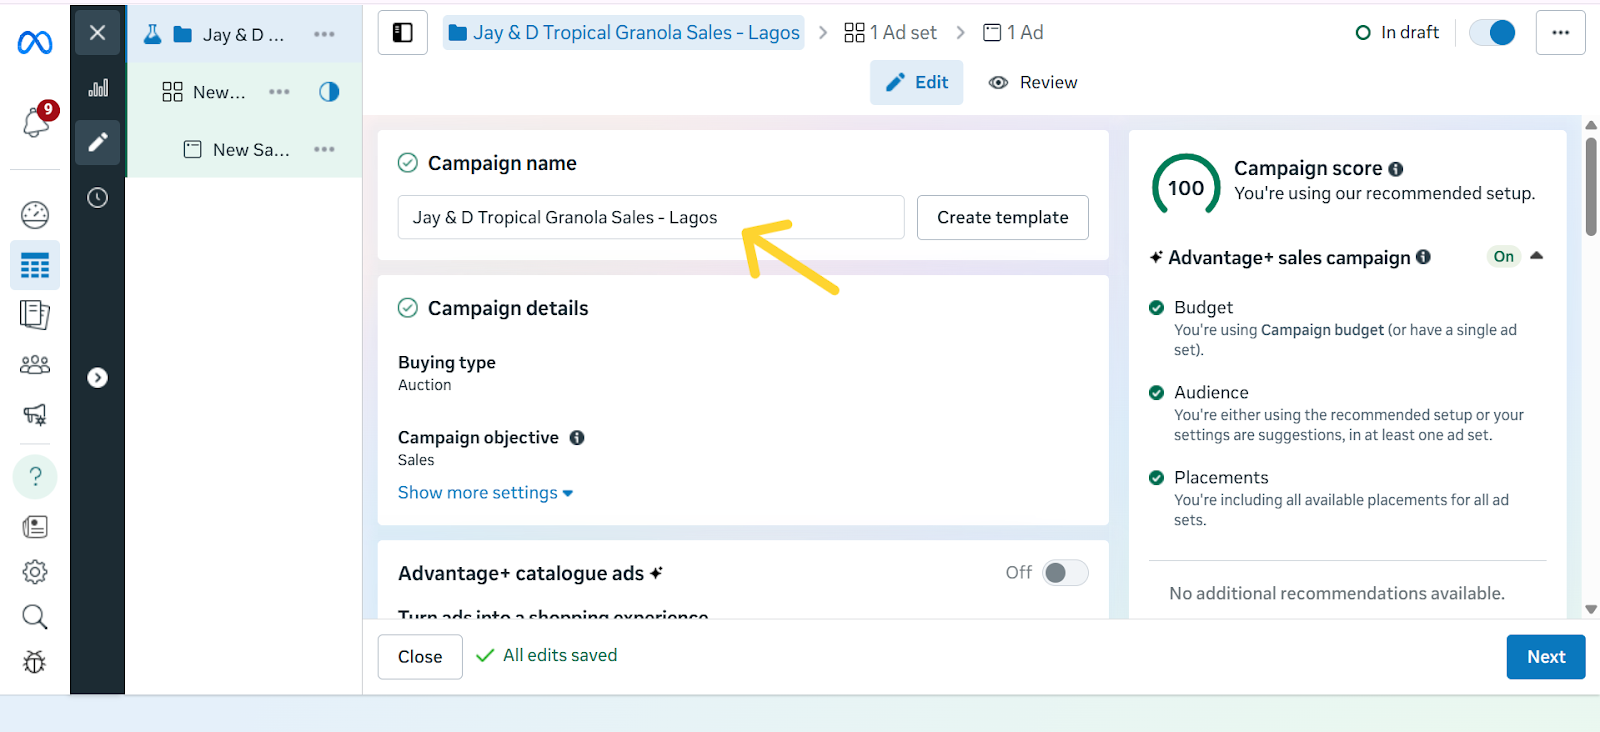Image resolution: width=1600 pixels, height=732 pixels.
Task: Open the settings gear
Action: (x=35, y=572)
